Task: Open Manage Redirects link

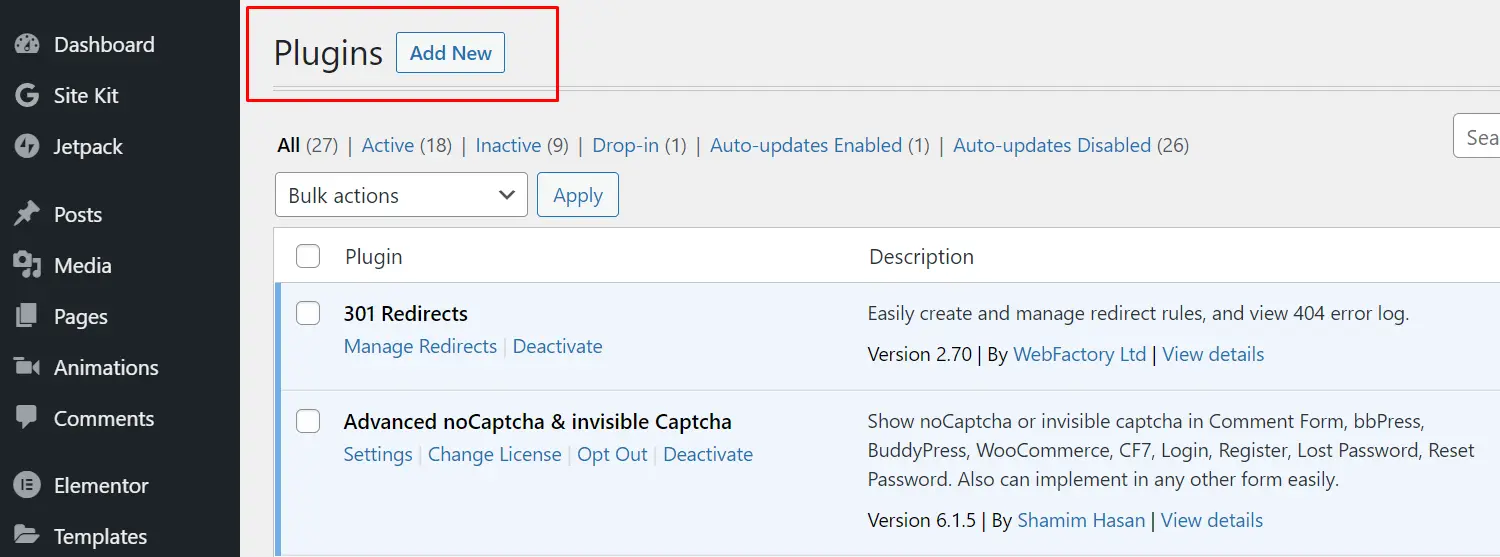Action: [x=420, y=346]
